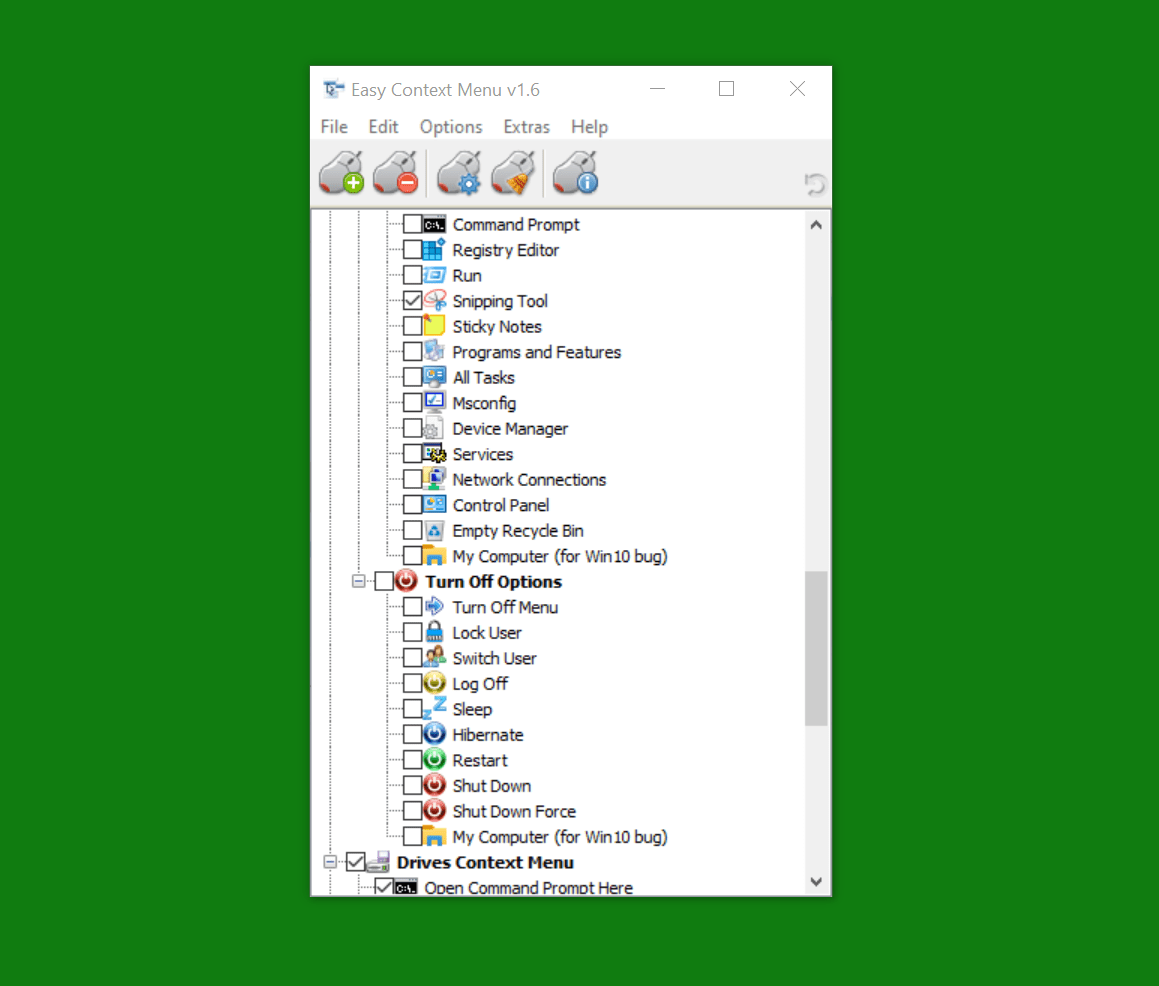Click the Command Prompt icon
The image size is (1159, 986).
point(435,225)
